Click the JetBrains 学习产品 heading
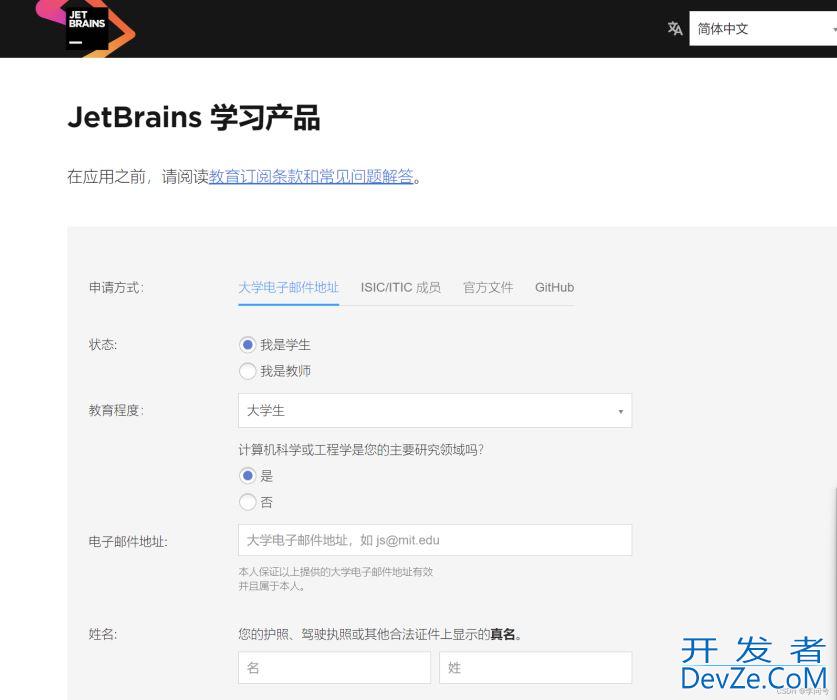 [x=194, y=117]
